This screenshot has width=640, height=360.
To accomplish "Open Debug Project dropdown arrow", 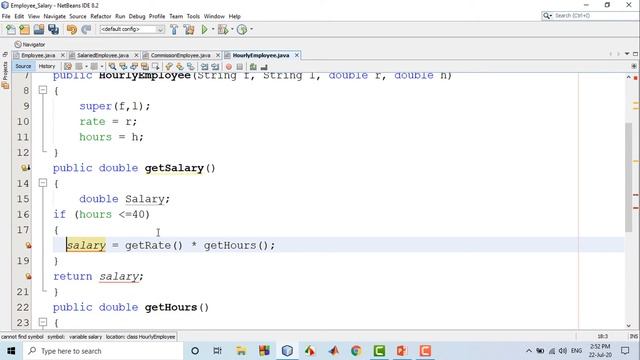I will [232, 29].
